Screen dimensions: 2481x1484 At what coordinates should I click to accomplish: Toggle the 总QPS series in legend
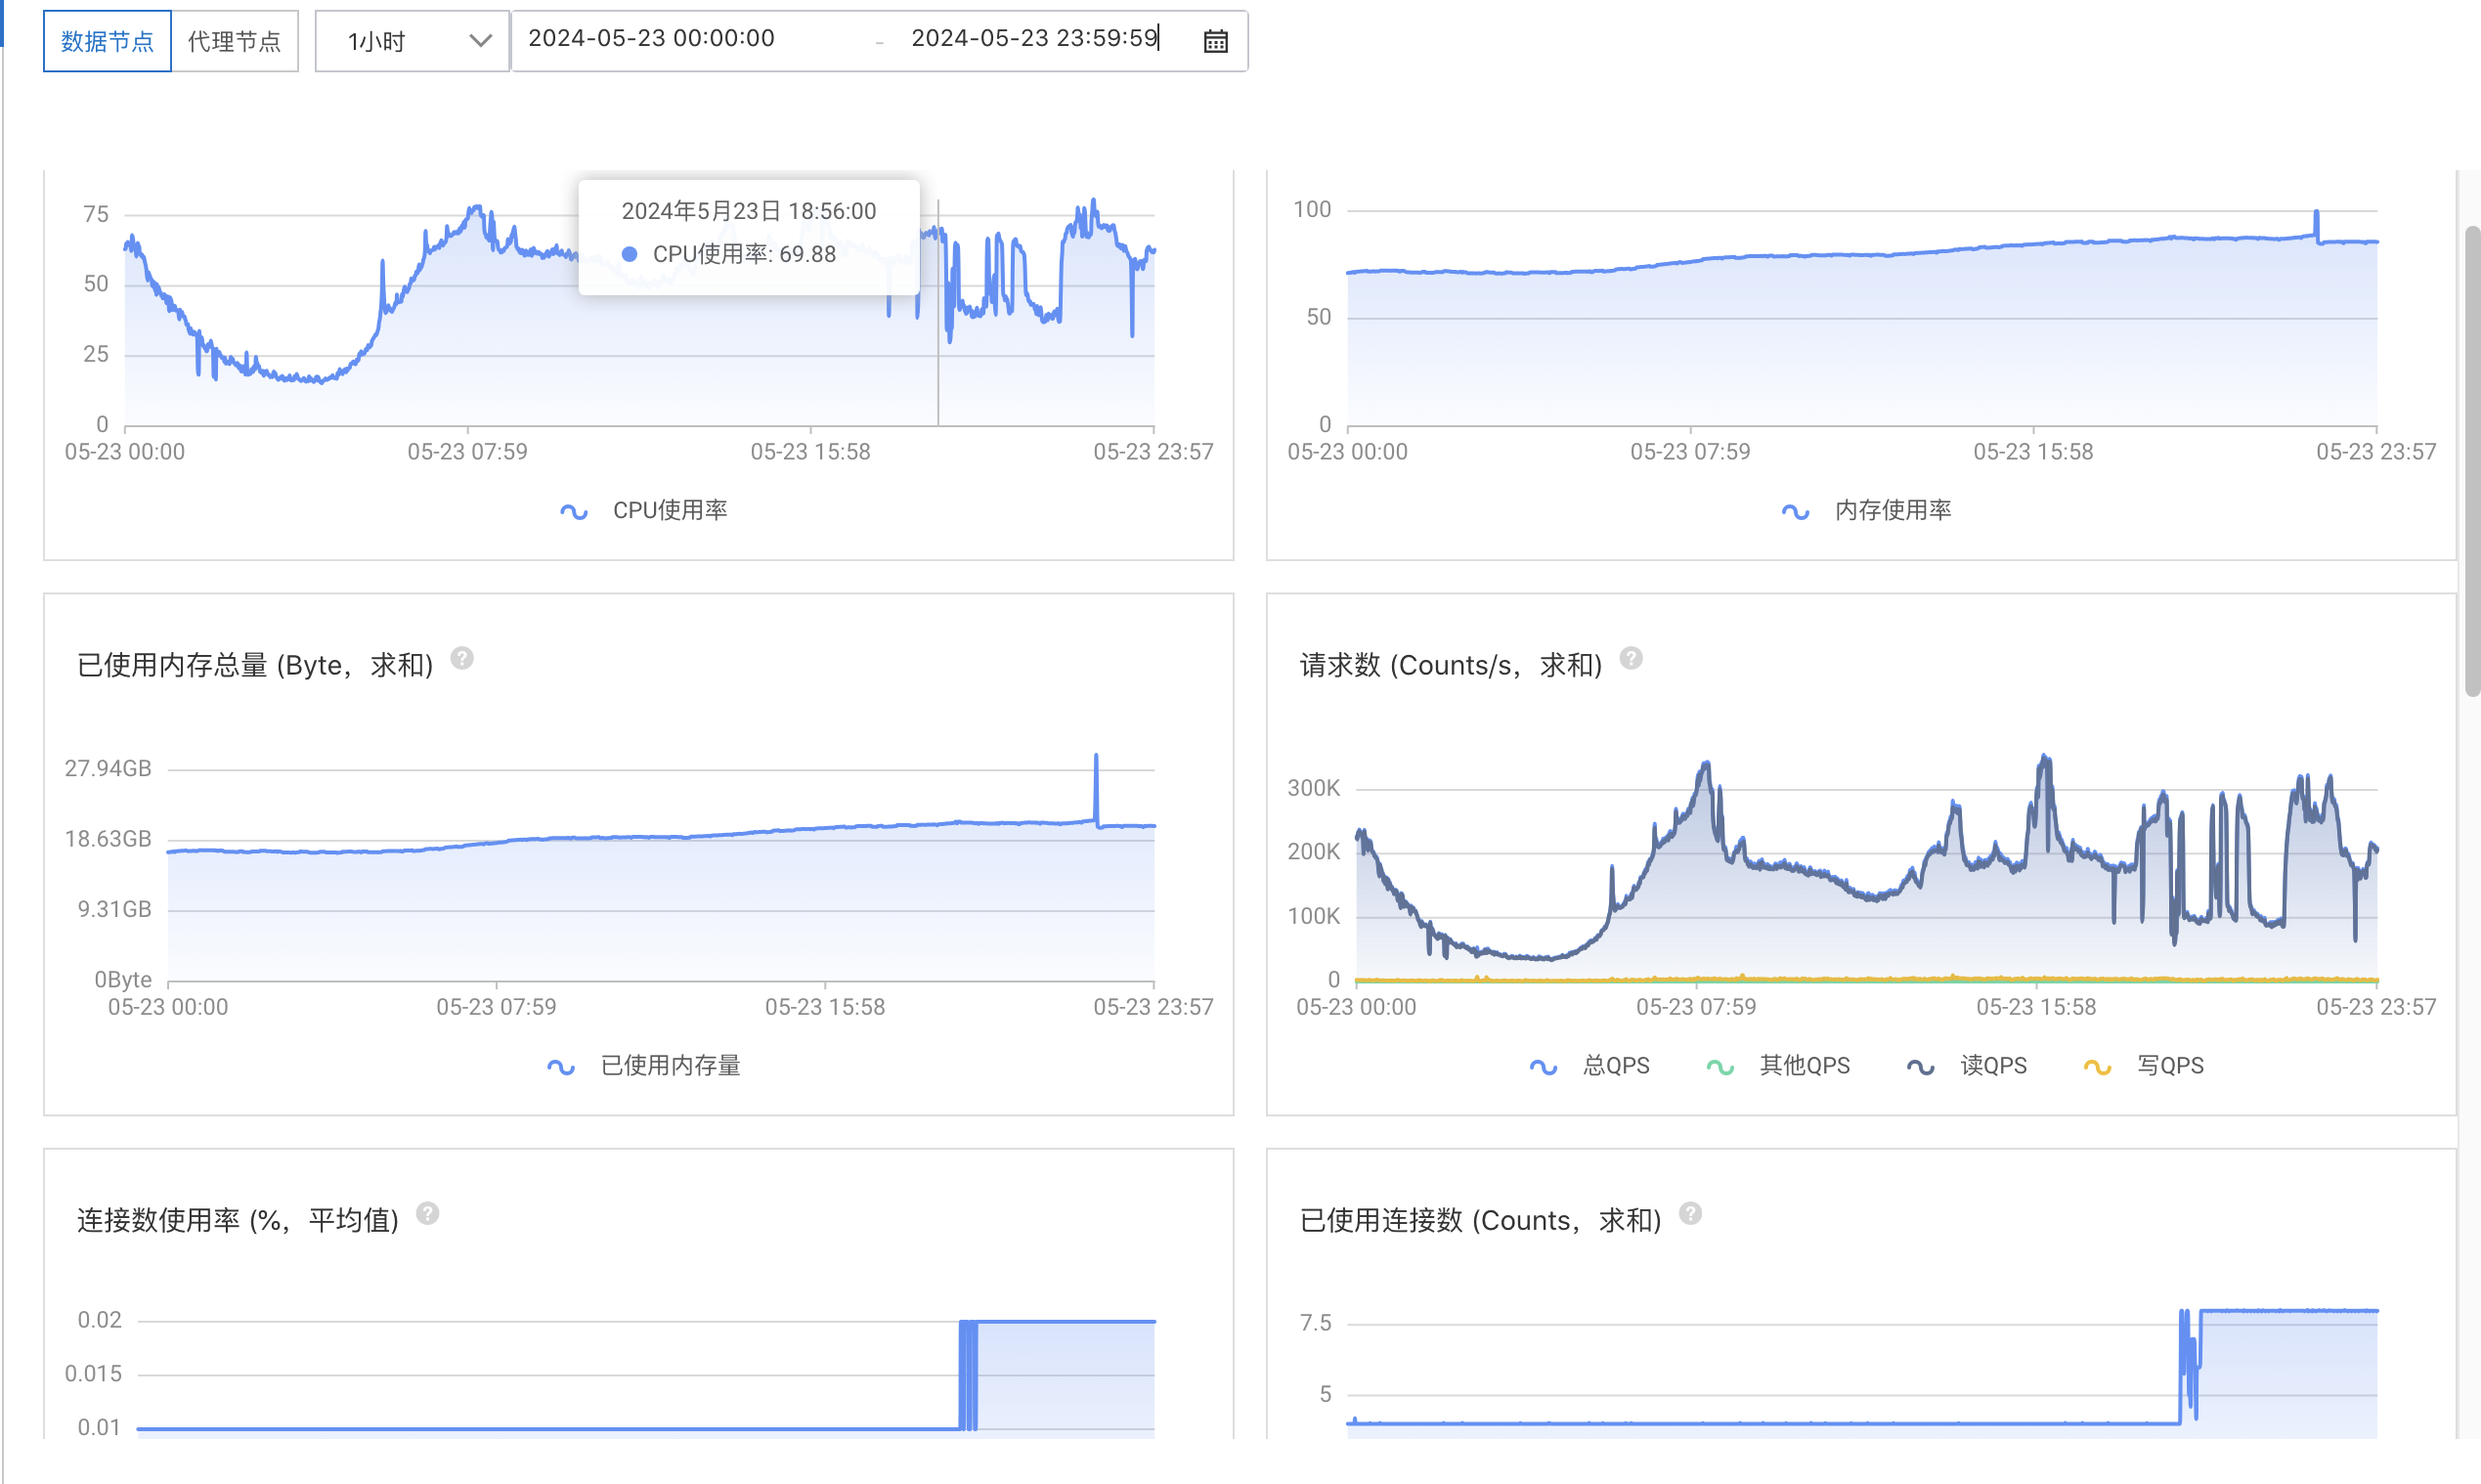pos(1616,1066)
